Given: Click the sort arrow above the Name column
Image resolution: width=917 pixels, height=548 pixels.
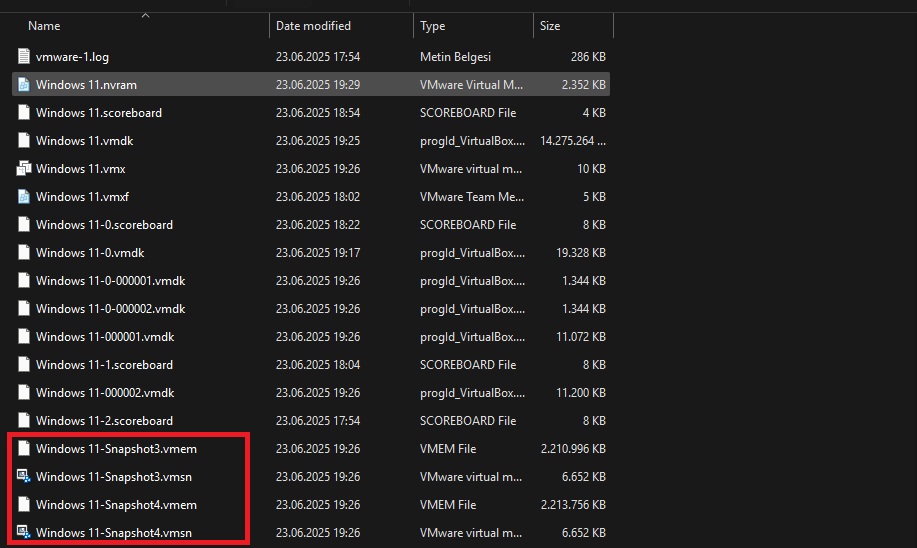Looking at the screenshot, I should click(x=146, y=16).
